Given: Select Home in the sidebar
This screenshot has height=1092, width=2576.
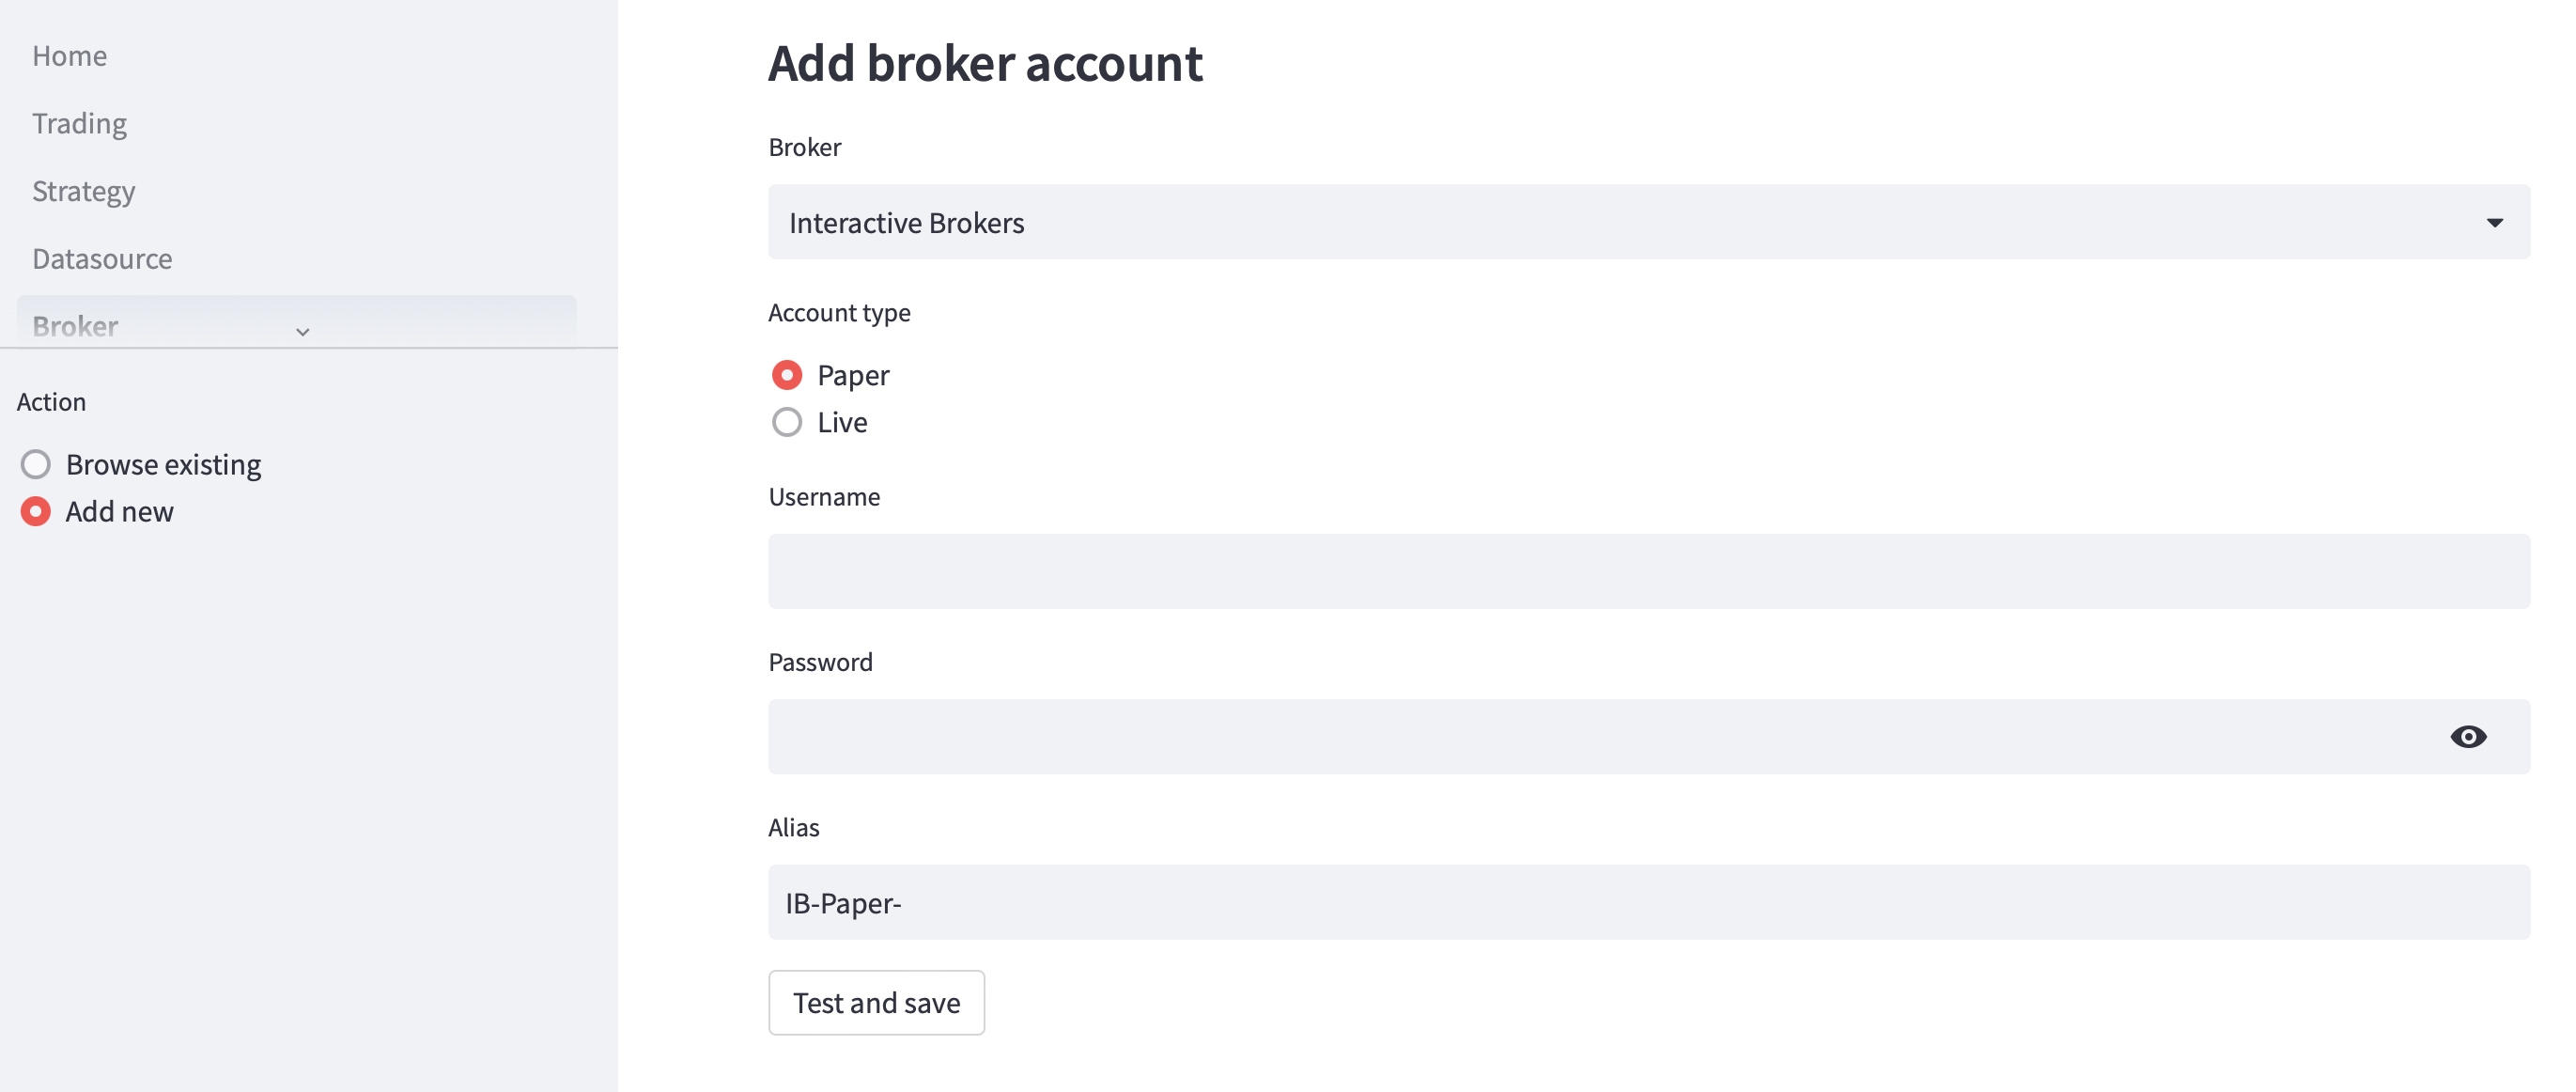Looking at the screenshot, I should (x=69, y=56).
